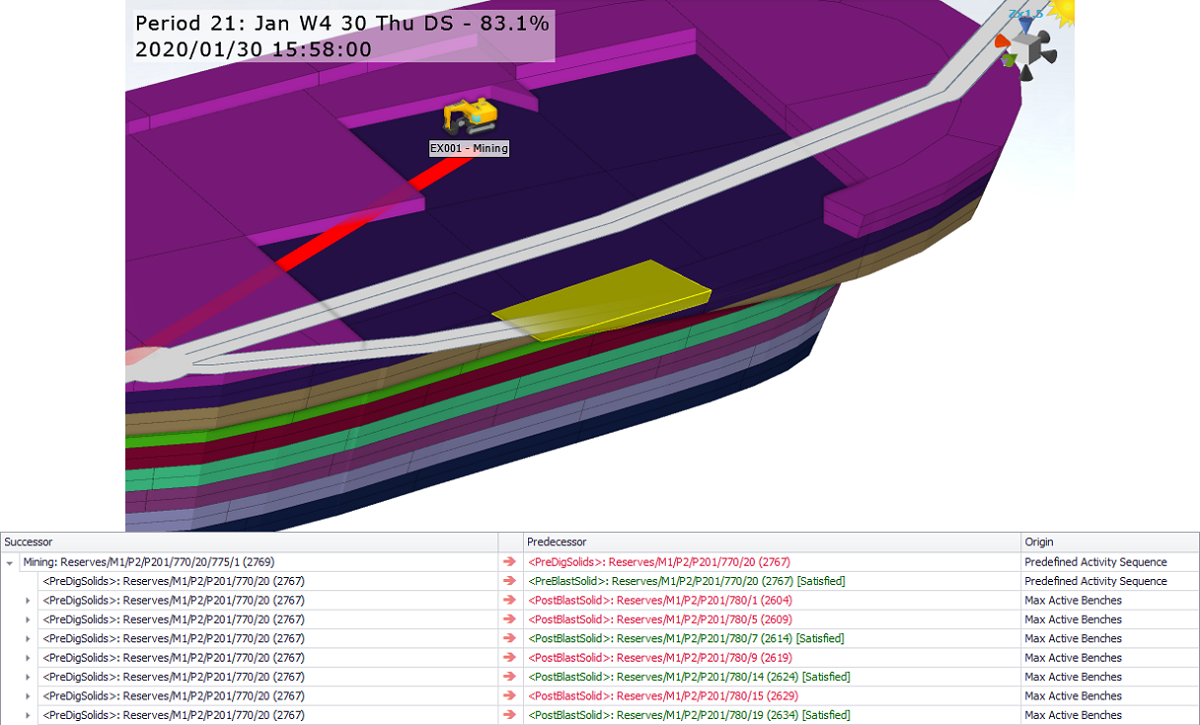Click the red arrow in the Mining 2769 row
The image size is (1200, 725).
click(511, 562)
